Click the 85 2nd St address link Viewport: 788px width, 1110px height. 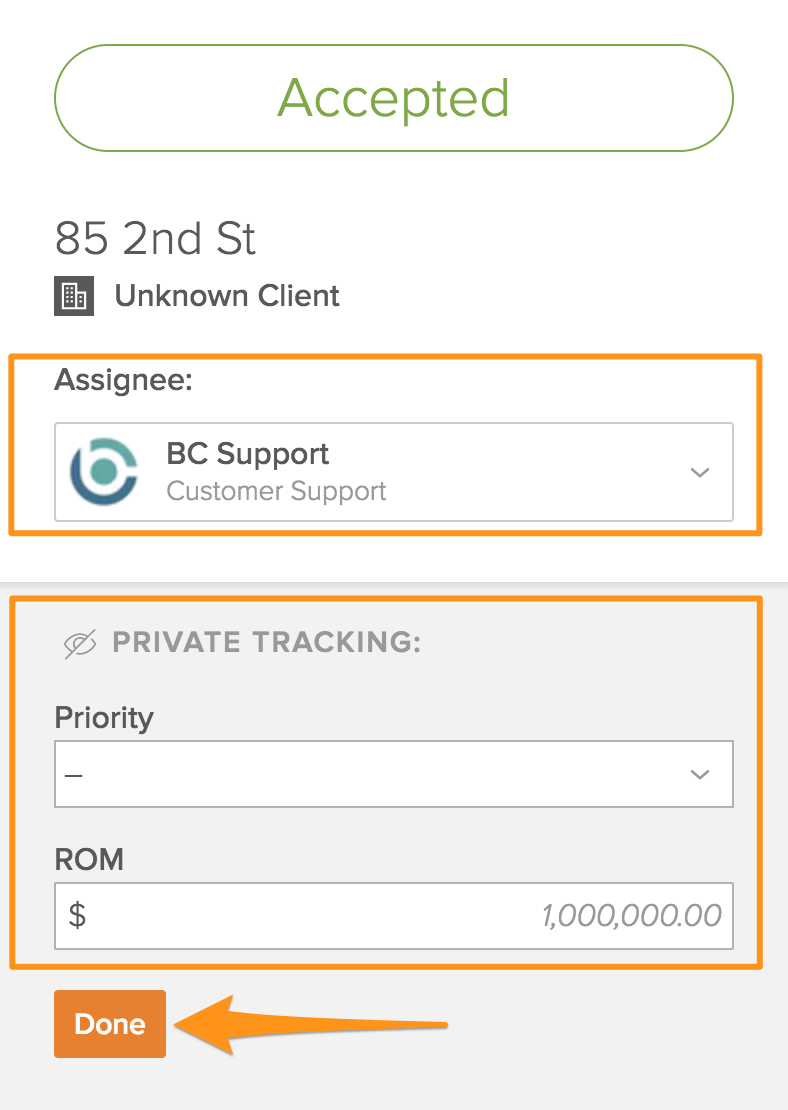click(x=155, y=239)
